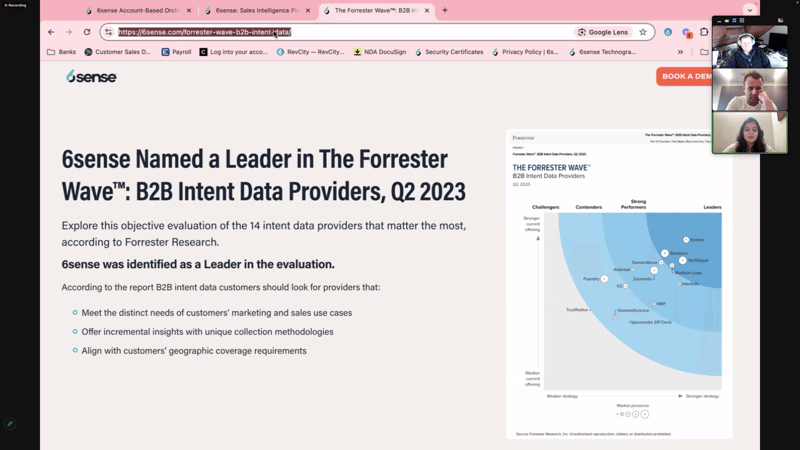This screenshot has width=800, height=450.
Task: Open the NDA DocuSign bookmark
Action: click(x=380, y=52)
